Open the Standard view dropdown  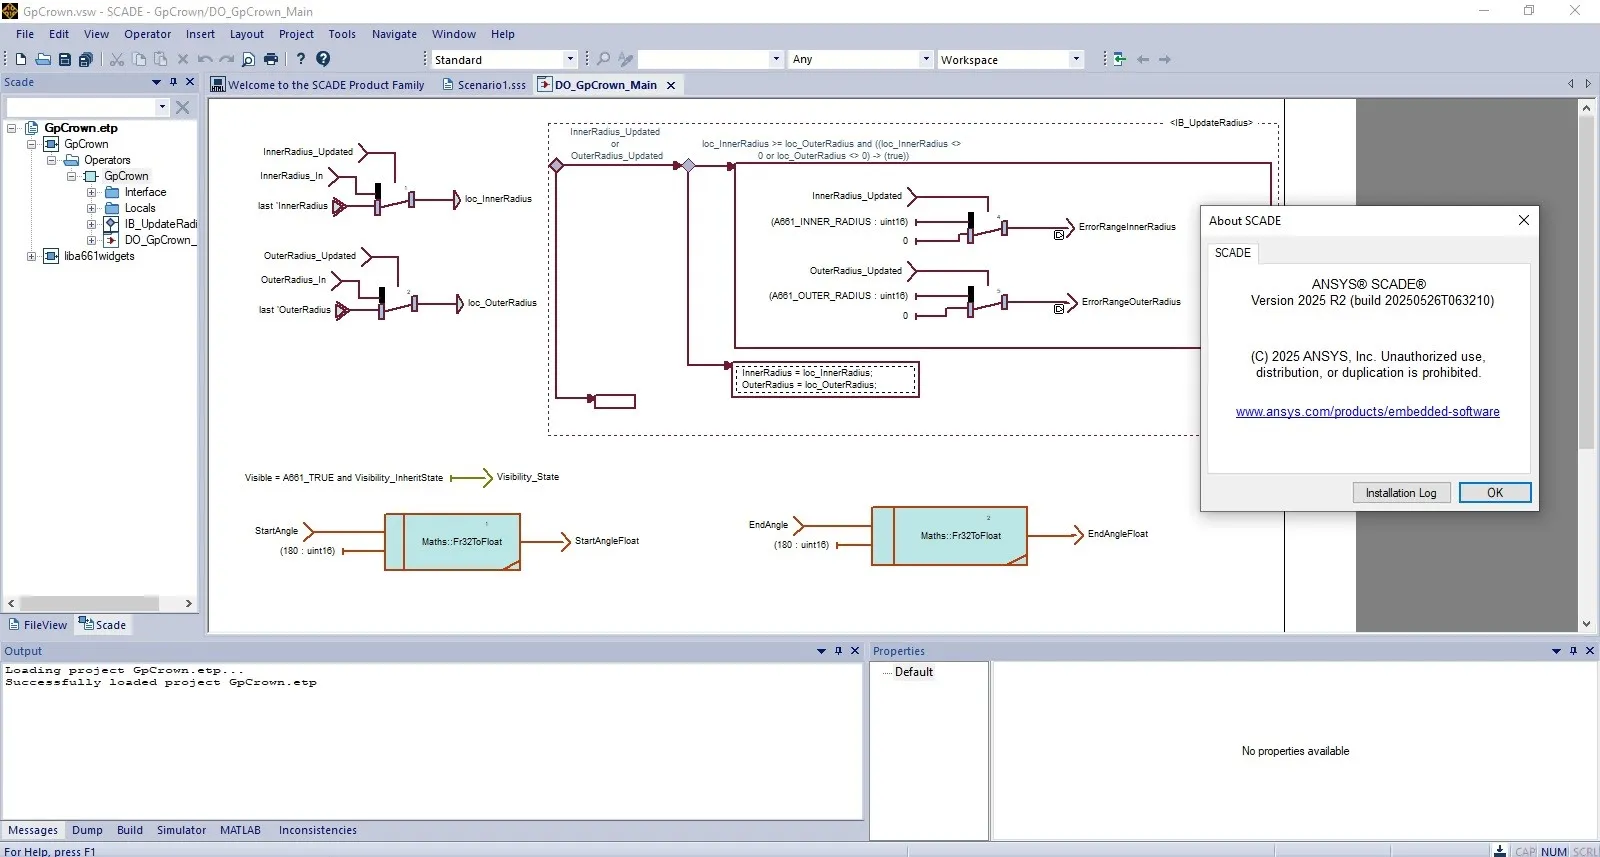coord(570,60)
